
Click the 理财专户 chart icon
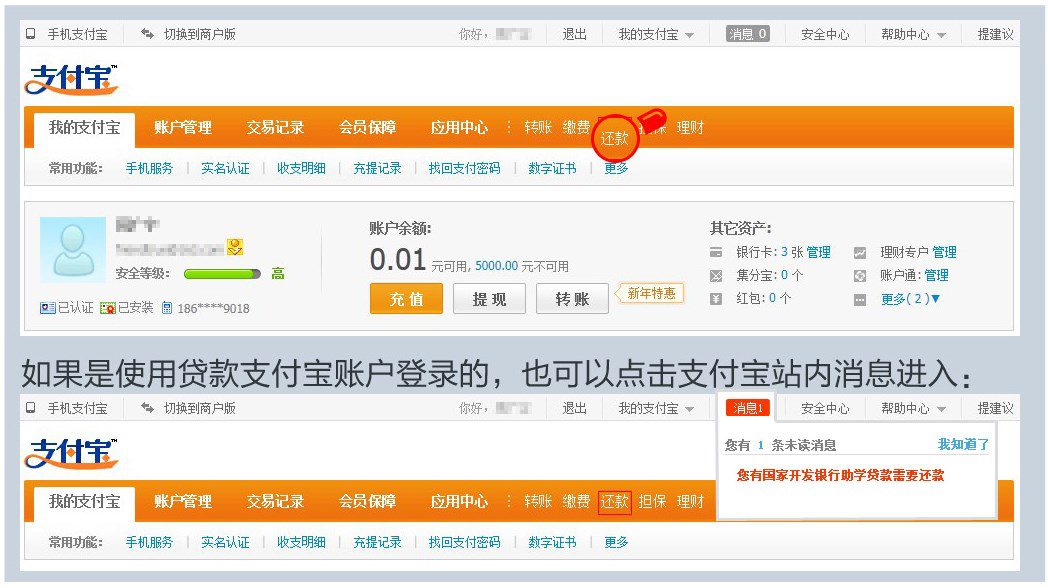tap(860, 252)
